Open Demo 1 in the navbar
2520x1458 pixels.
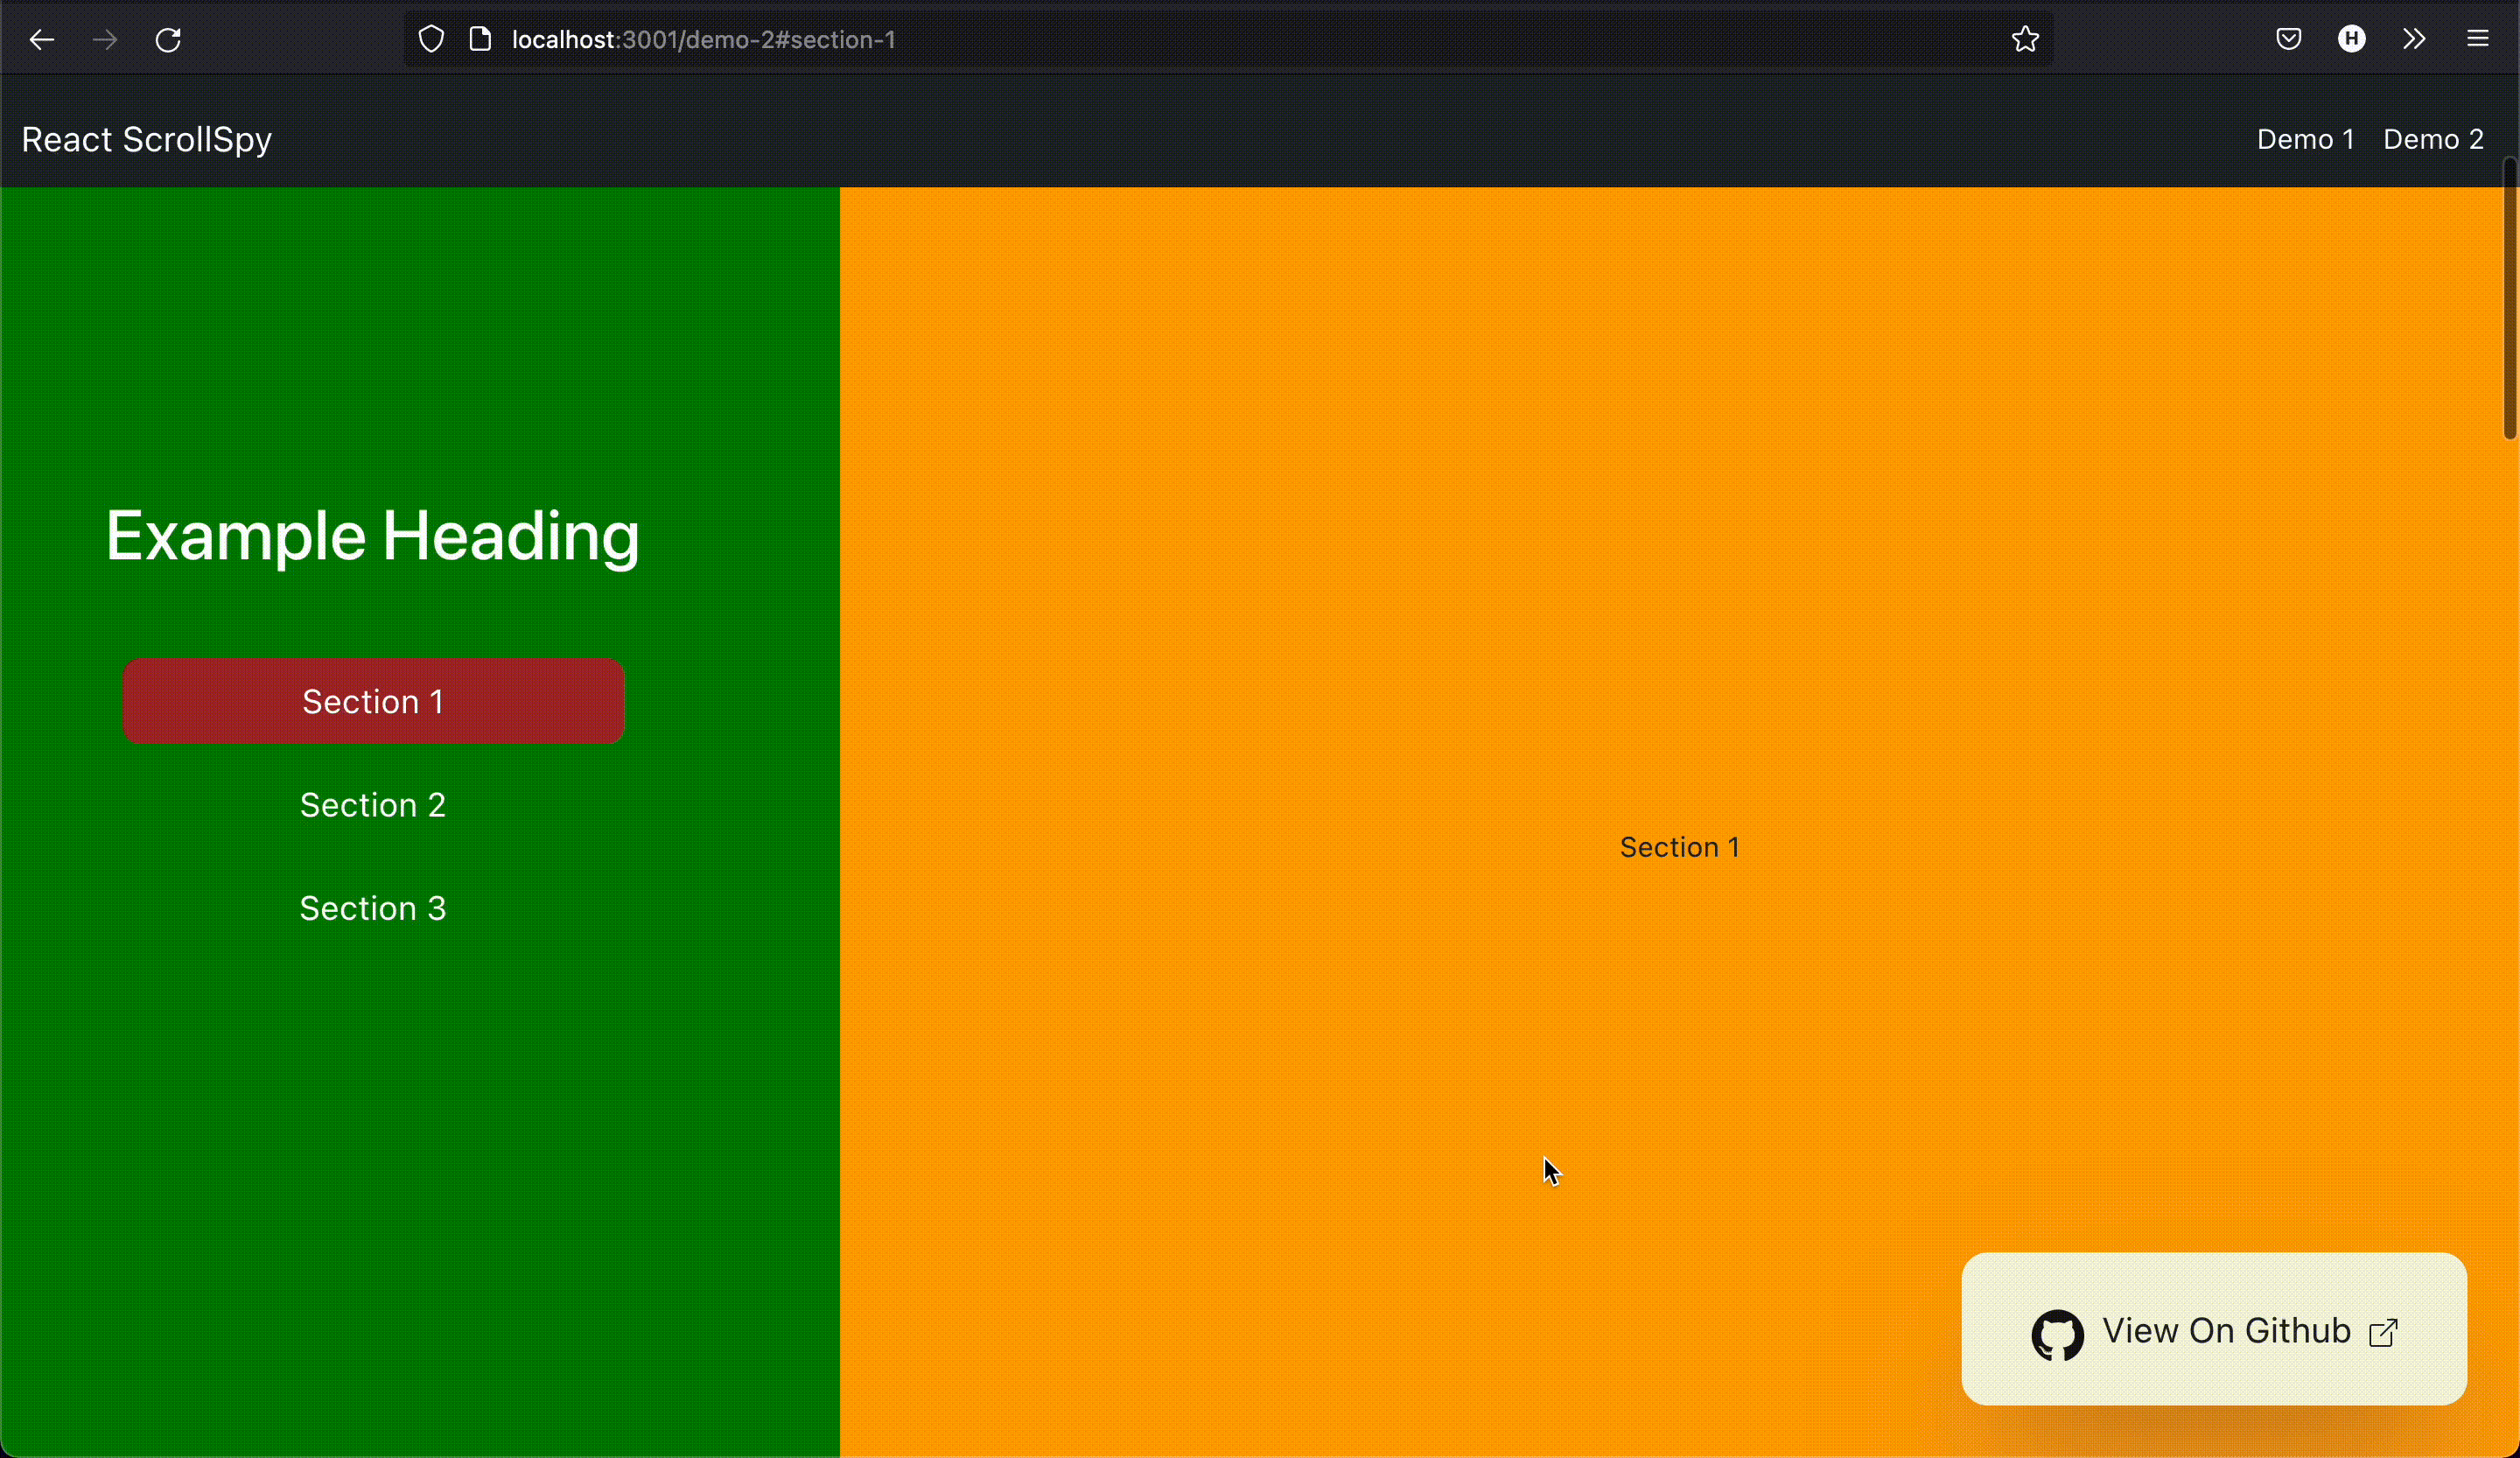(2305, 139)
